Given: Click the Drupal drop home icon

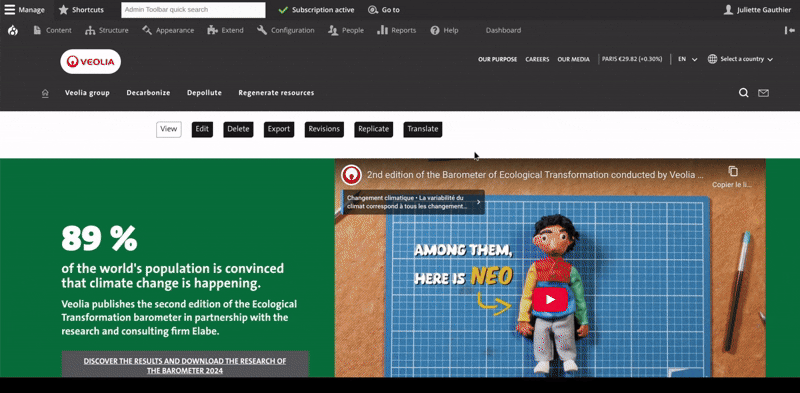Looking at the screenshot, I should click(x=13, y=31).
